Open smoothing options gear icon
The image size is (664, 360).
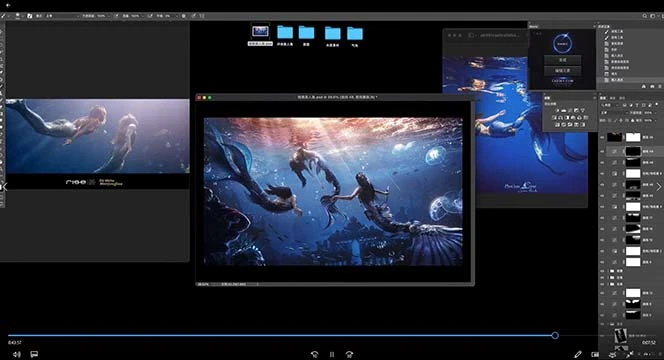pos(184,16)
